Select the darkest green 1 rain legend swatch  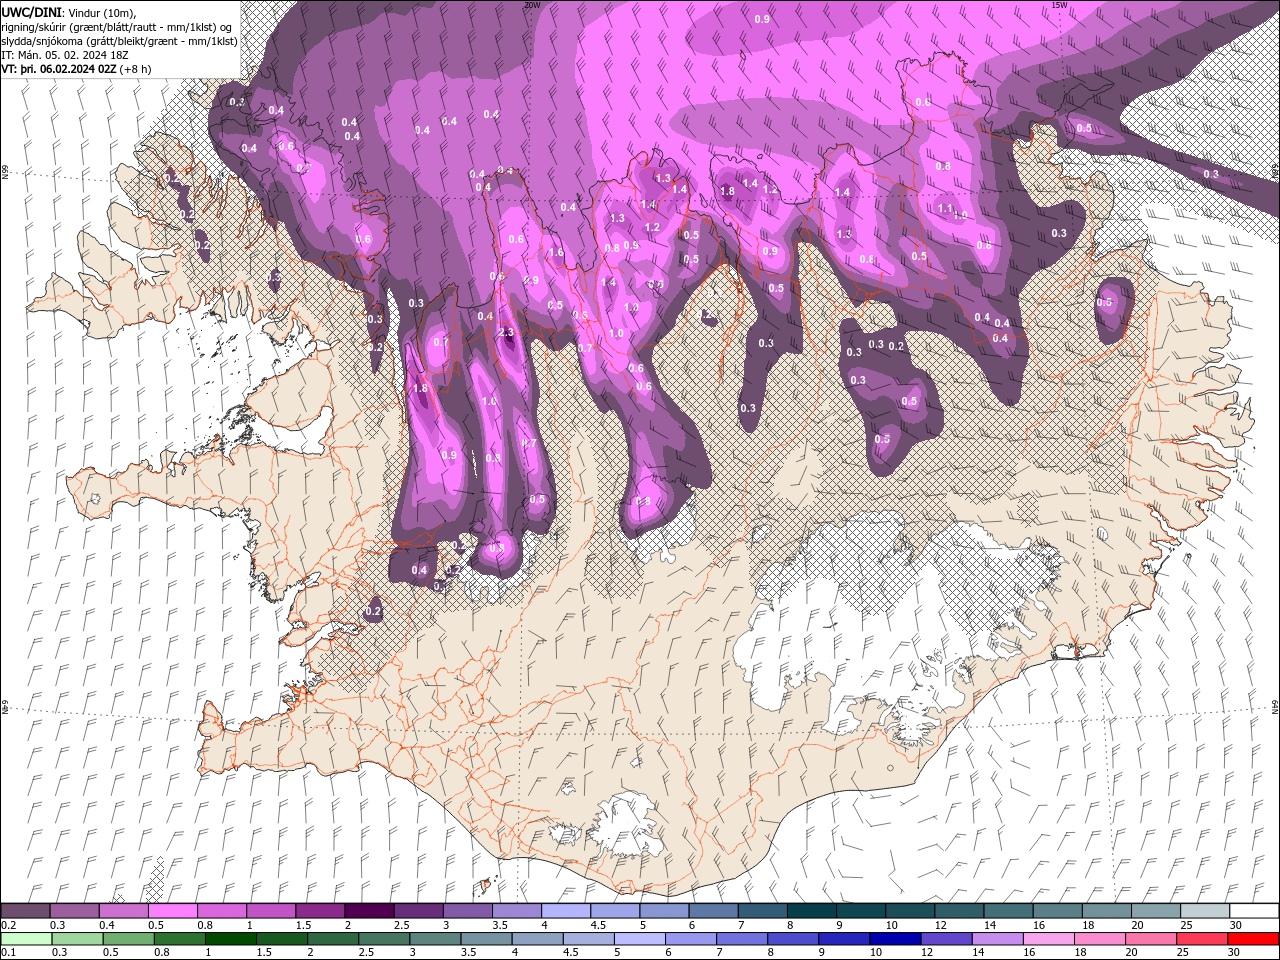(x=231, y=939)
